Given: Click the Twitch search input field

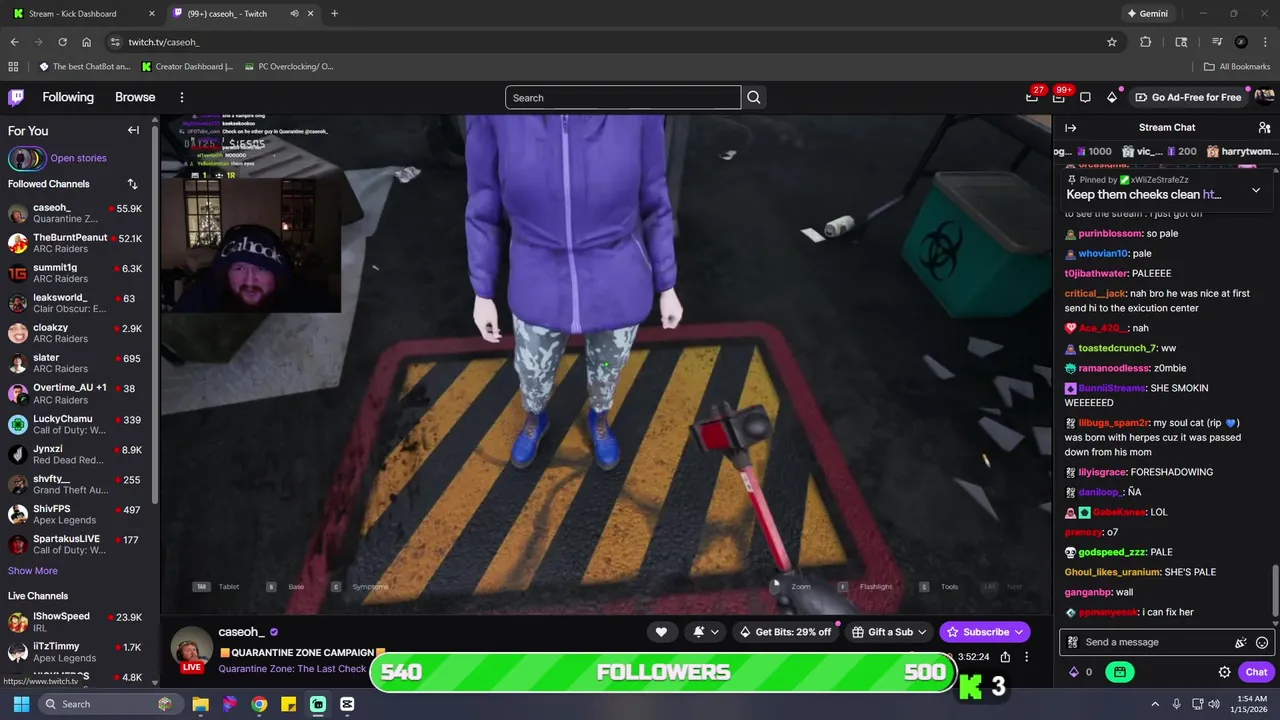Looking at the screenshot, I should (x=623, y=97).
